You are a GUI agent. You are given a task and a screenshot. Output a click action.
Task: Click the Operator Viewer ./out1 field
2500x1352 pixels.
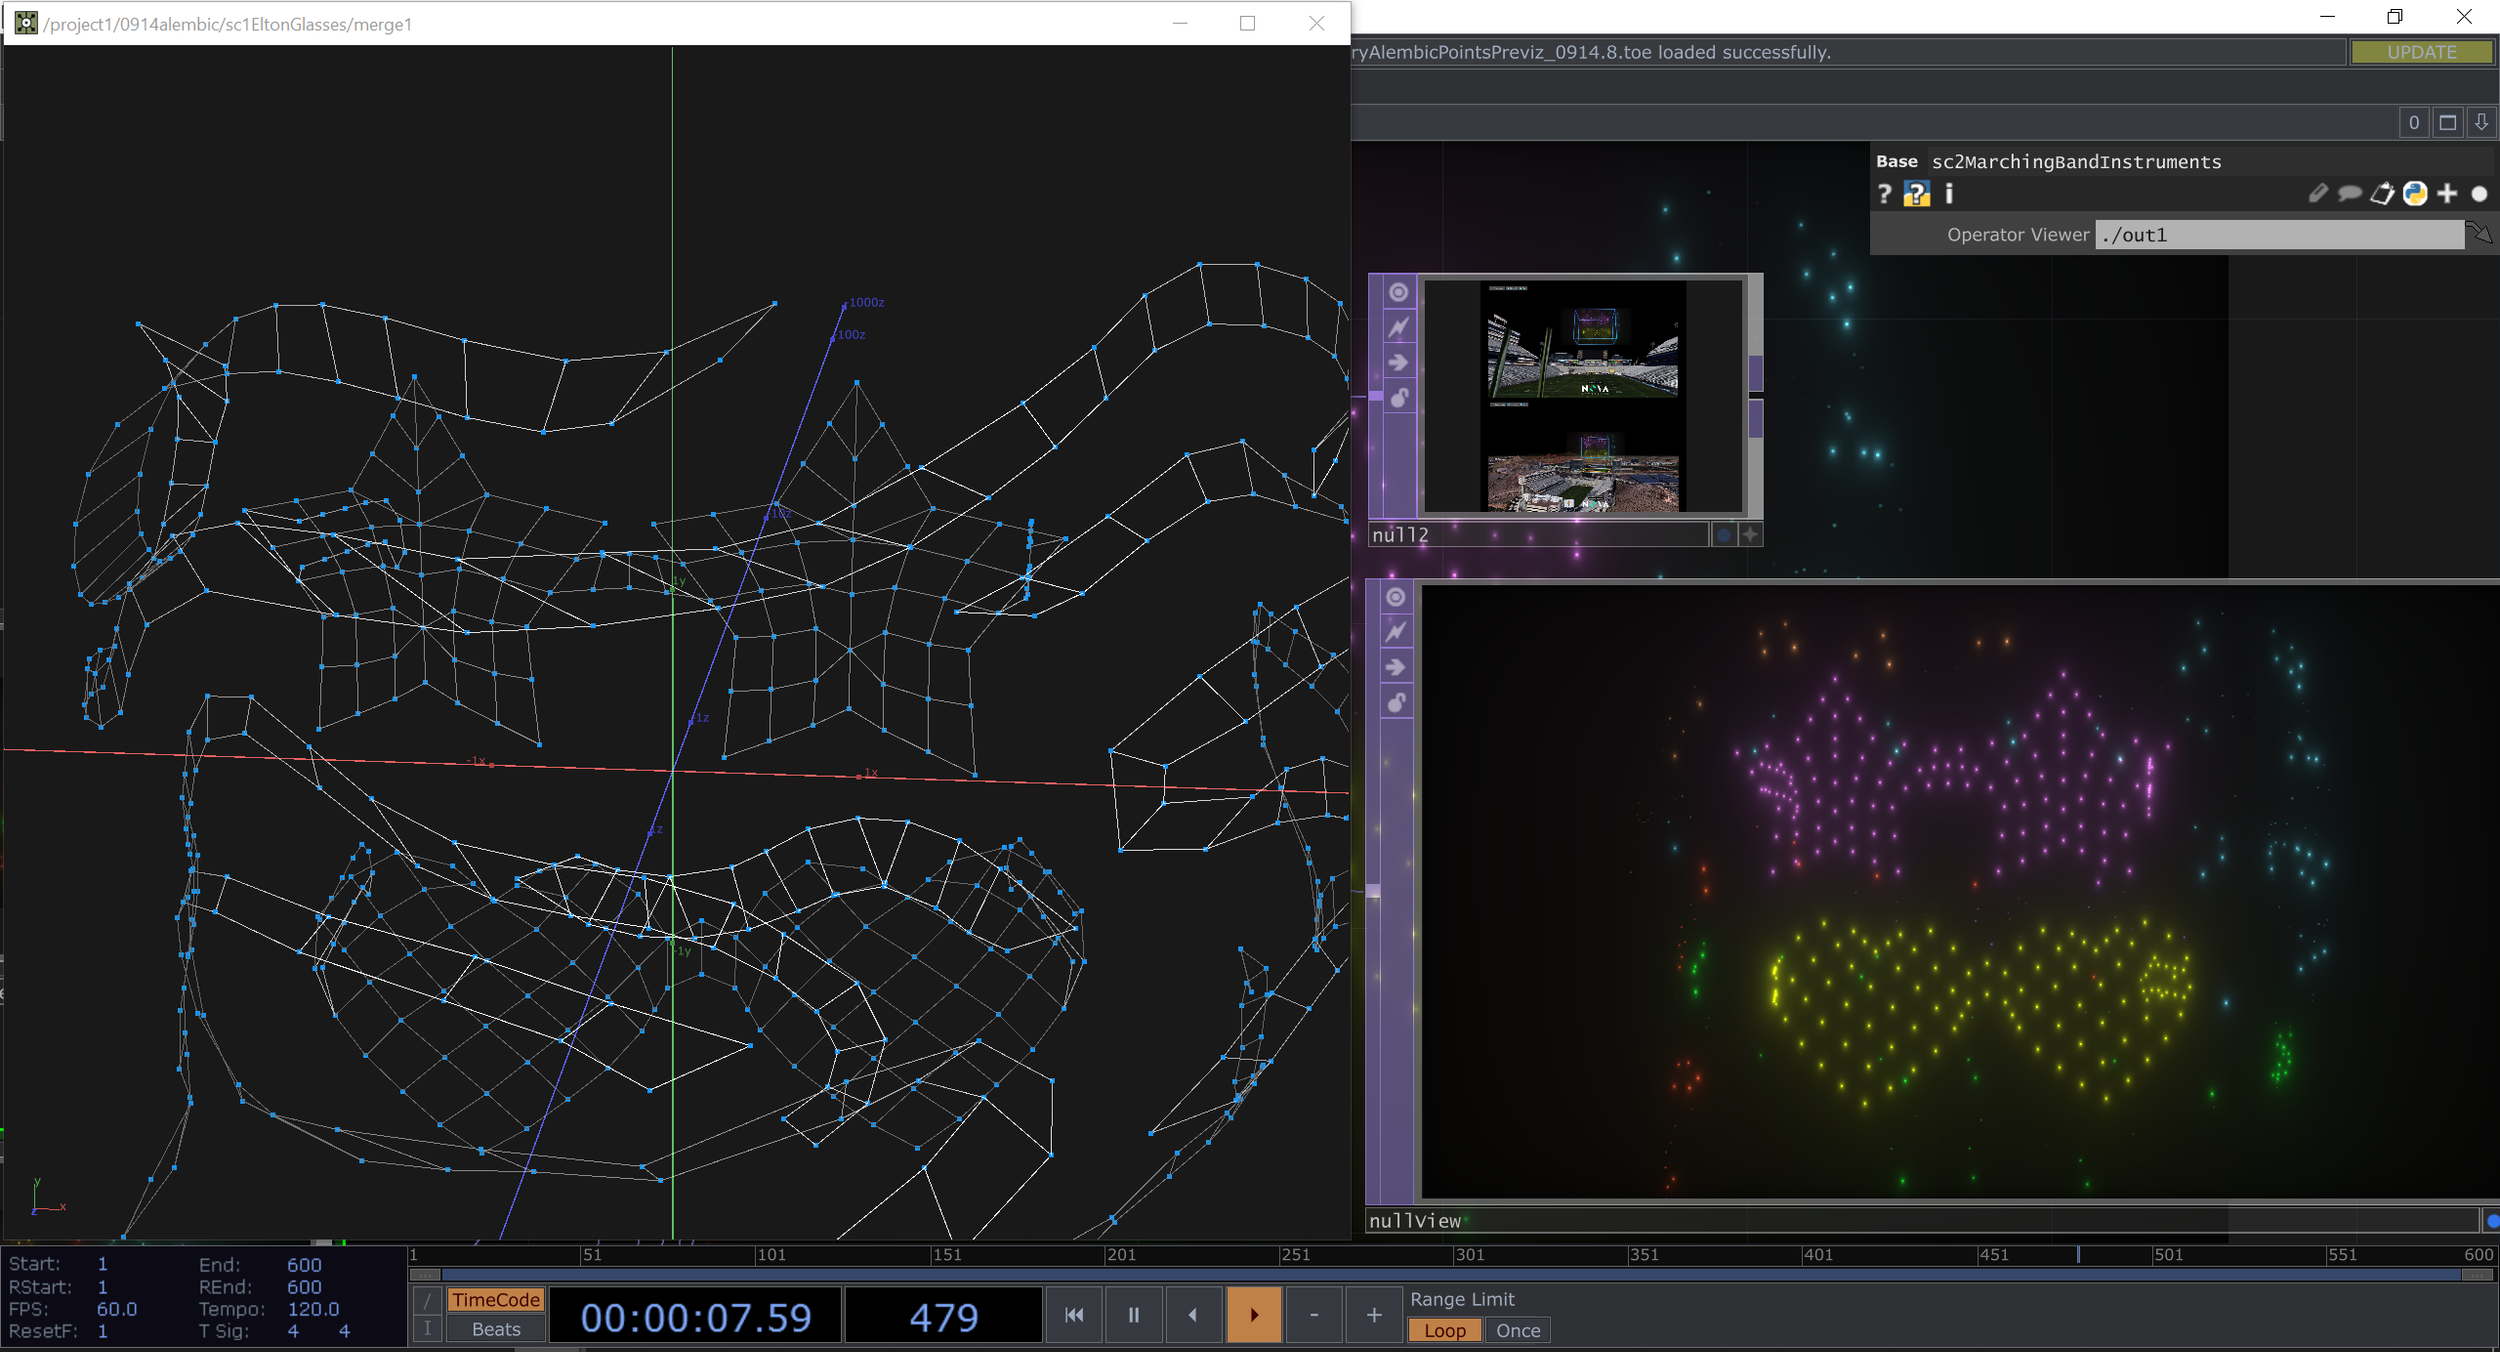pos(2278,235)
